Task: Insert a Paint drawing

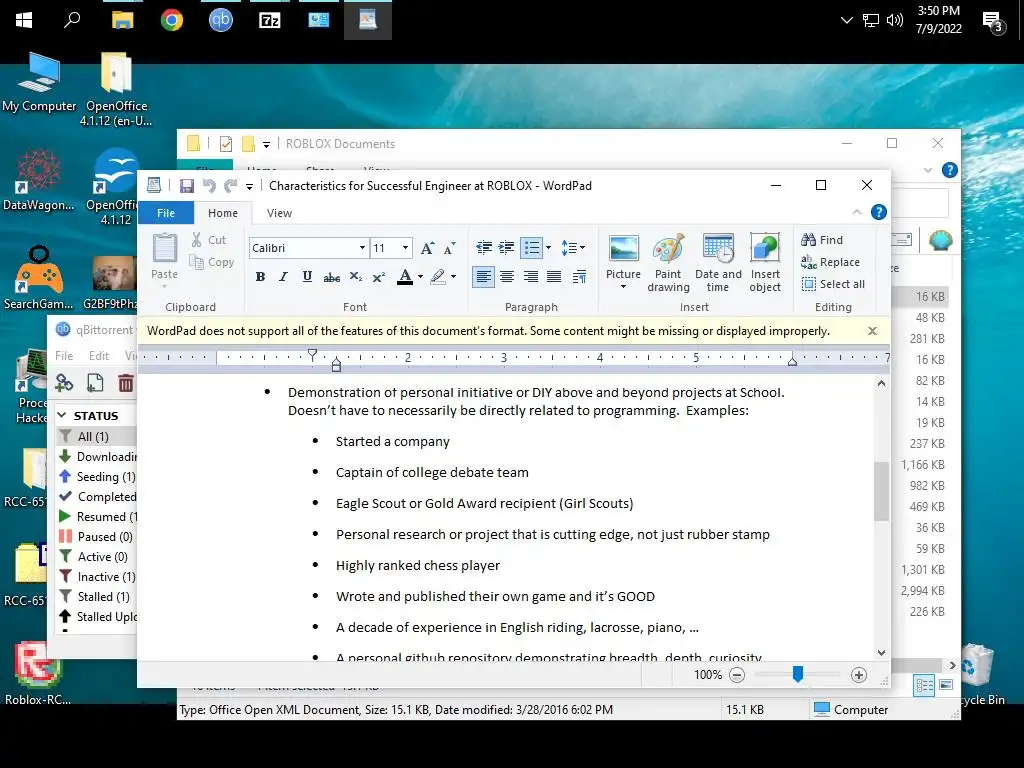Action: coord(668,263)
